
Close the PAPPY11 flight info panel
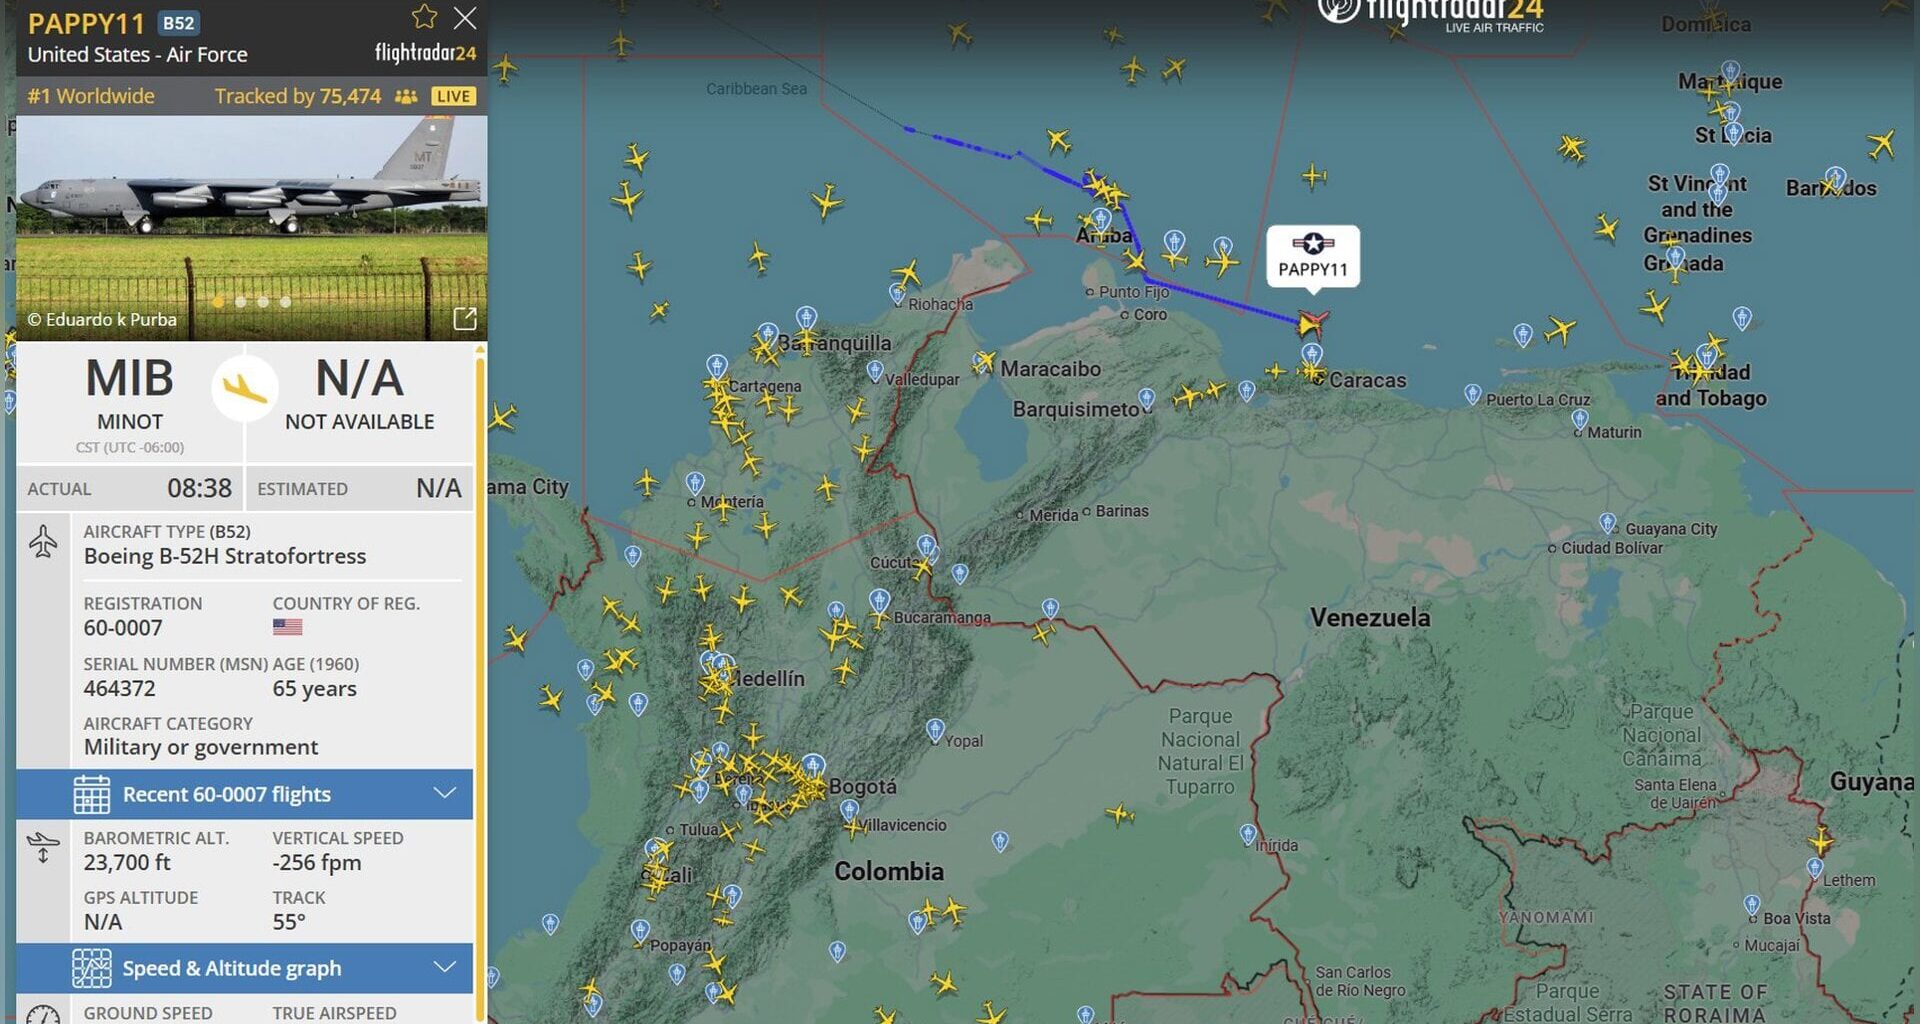tap(464, 18)
